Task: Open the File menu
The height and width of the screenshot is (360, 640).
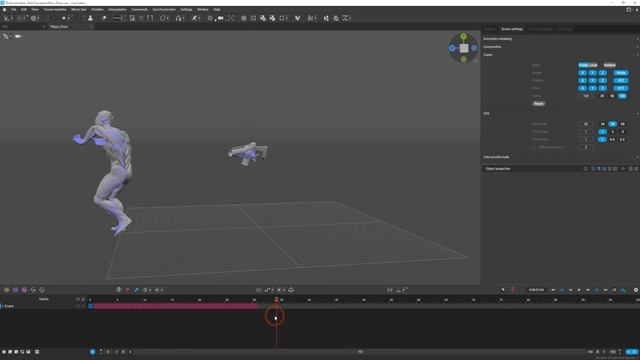Action: click(x=13, y=9)
